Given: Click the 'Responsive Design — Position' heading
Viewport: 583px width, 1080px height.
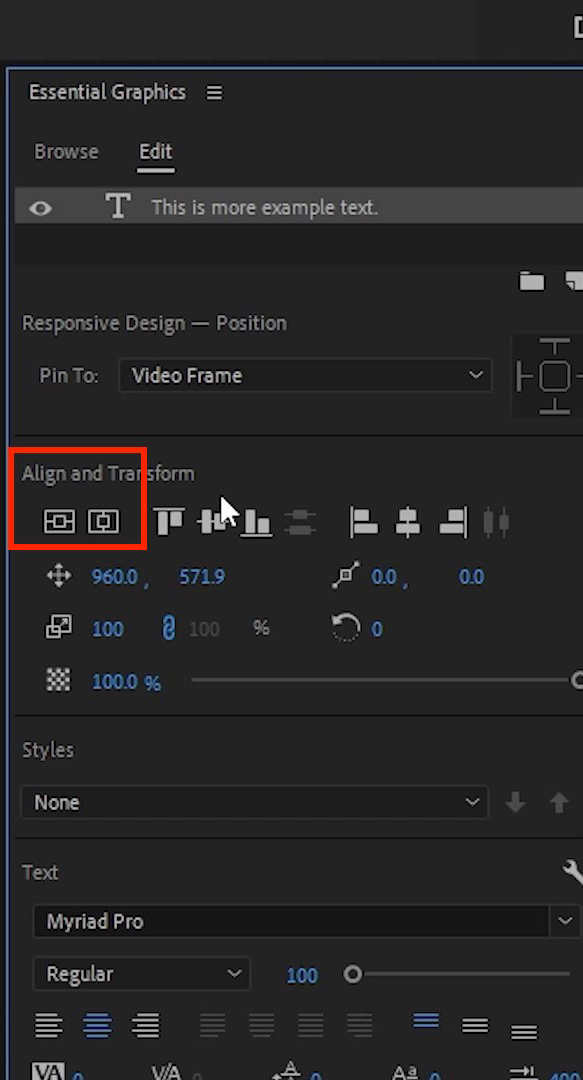Looking at the screenshot, I should tap(154, 323).
